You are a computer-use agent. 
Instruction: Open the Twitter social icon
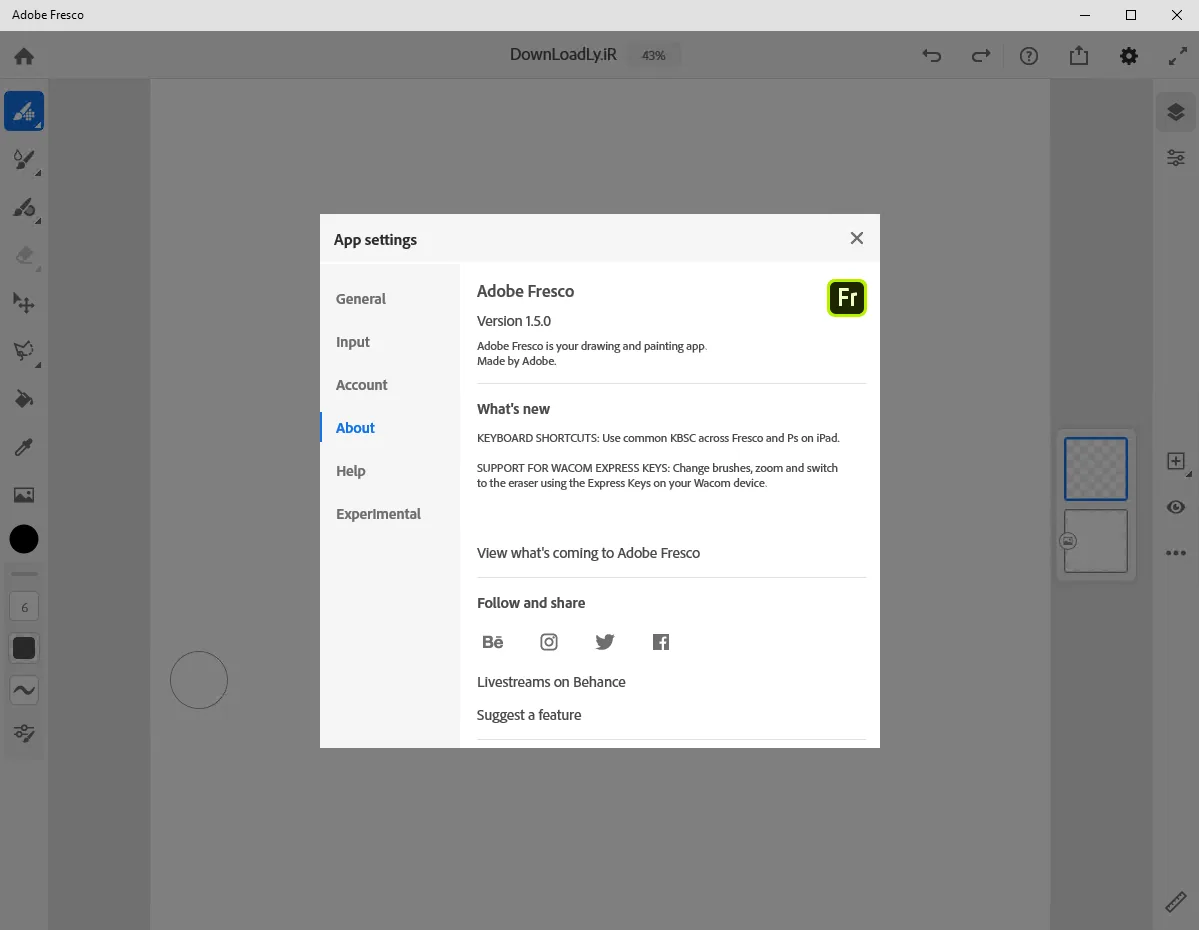click(x=605, y=642)
